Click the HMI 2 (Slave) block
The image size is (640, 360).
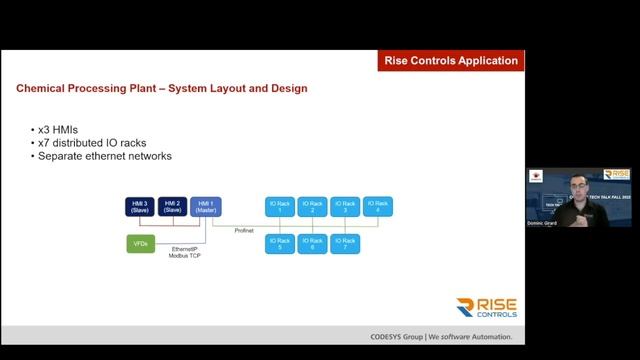(172, 207)
